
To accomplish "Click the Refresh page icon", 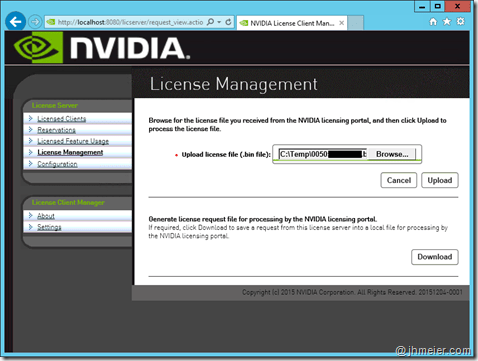I will [x=228, y=22].
